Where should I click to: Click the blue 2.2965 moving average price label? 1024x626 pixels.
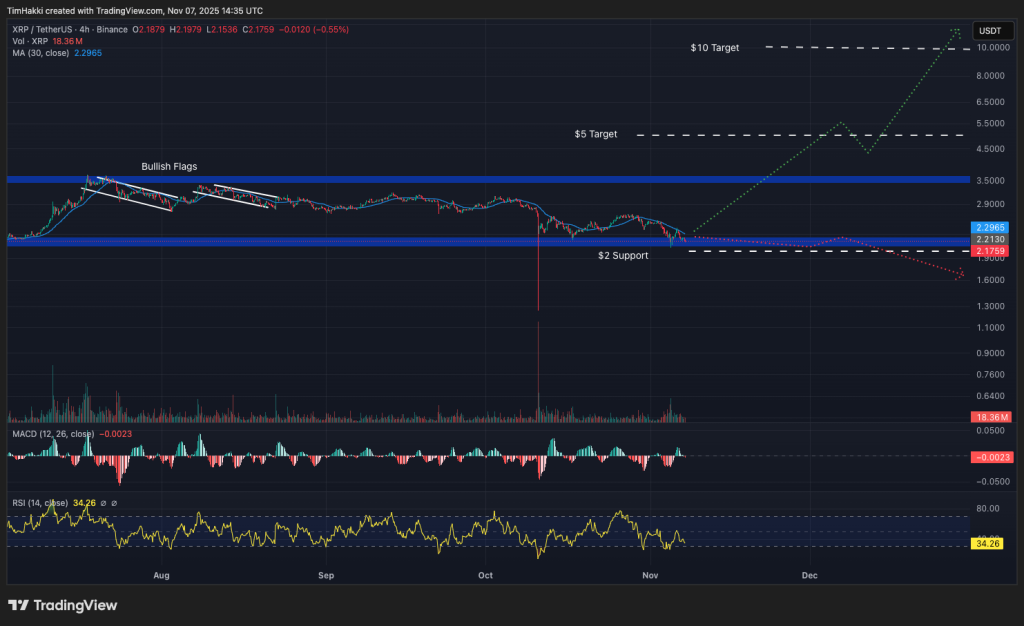point(988,227)
